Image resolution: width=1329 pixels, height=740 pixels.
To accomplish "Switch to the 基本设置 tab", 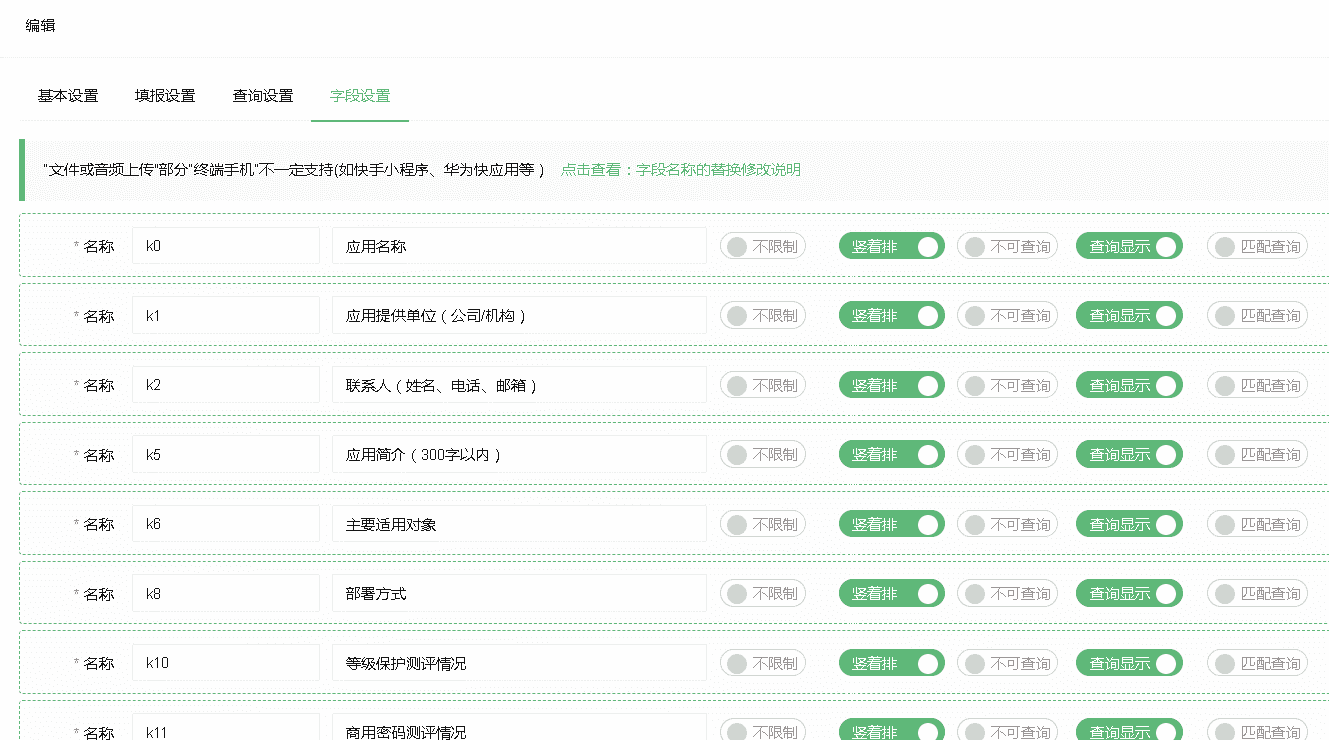I will pyautogui.click(x=68, y=96).
